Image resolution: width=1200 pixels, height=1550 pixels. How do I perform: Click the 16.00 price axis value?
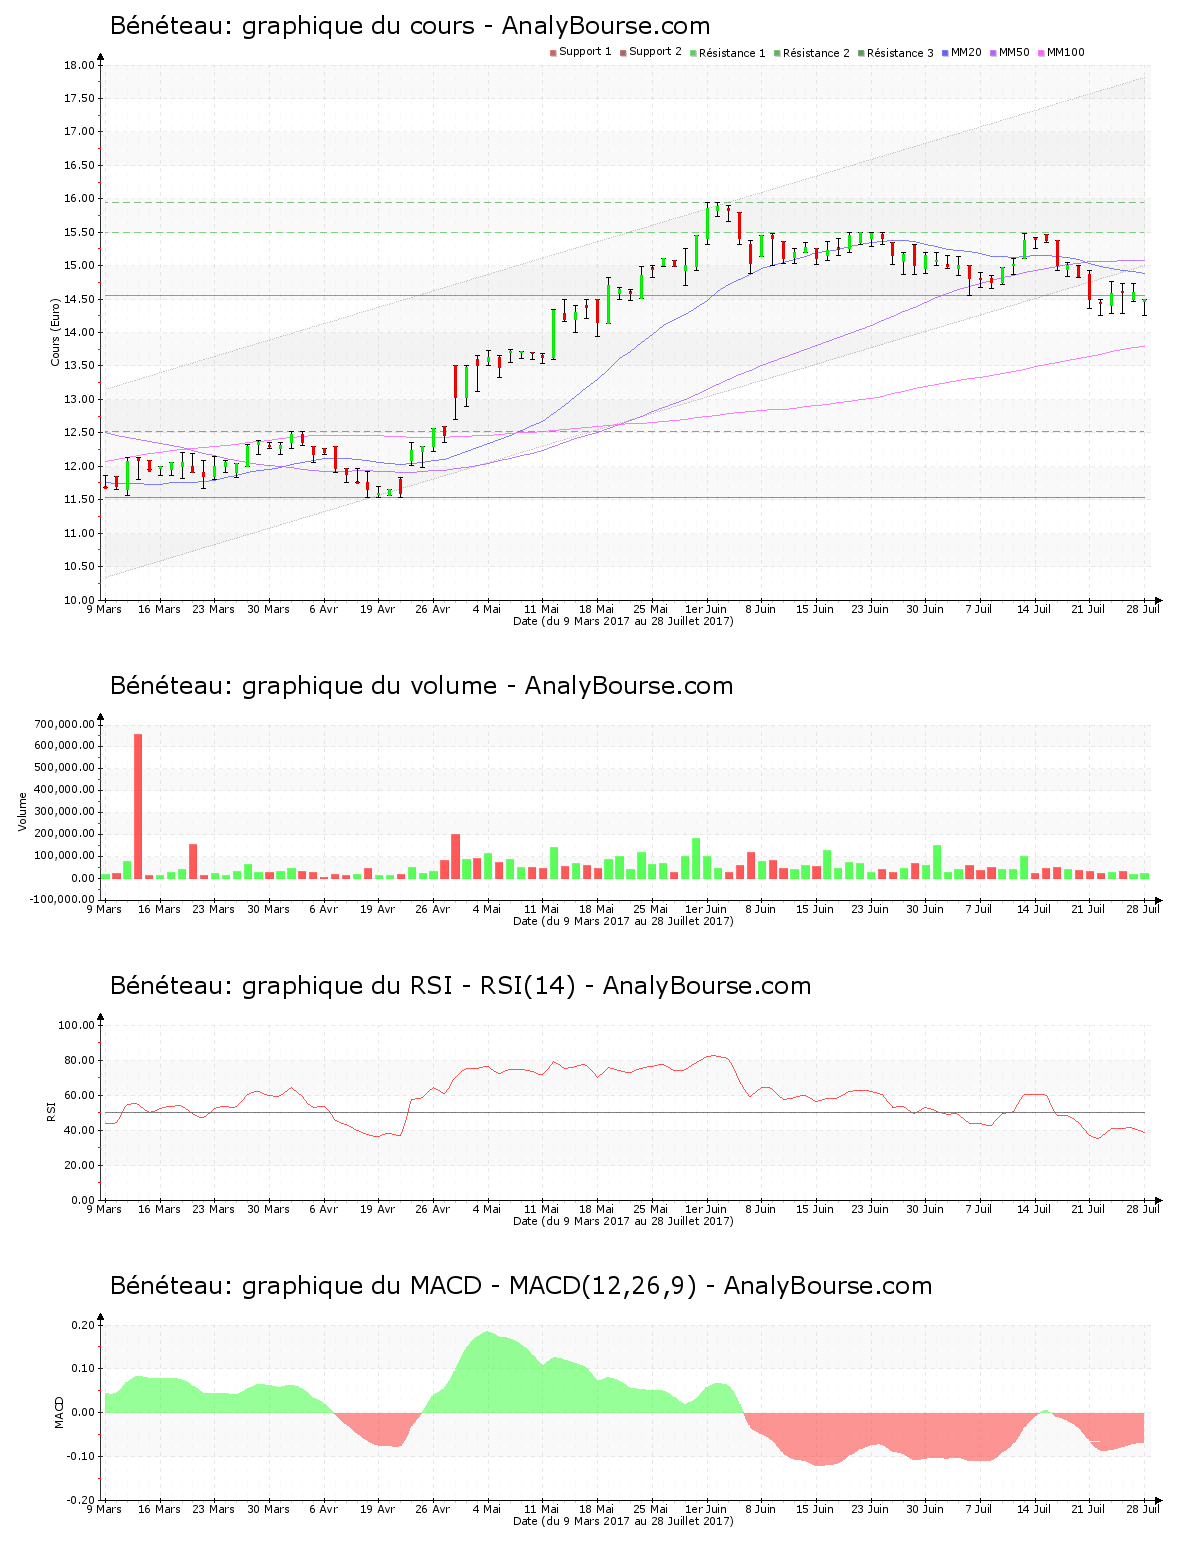(x=79, y=199)
